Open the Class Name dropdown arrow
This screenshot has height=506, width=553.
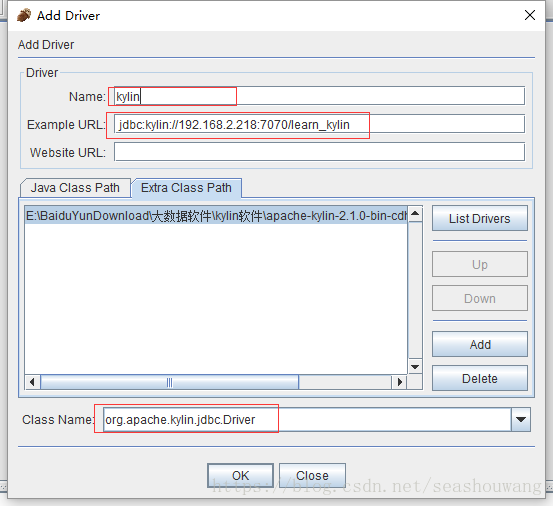click(521, 419)
